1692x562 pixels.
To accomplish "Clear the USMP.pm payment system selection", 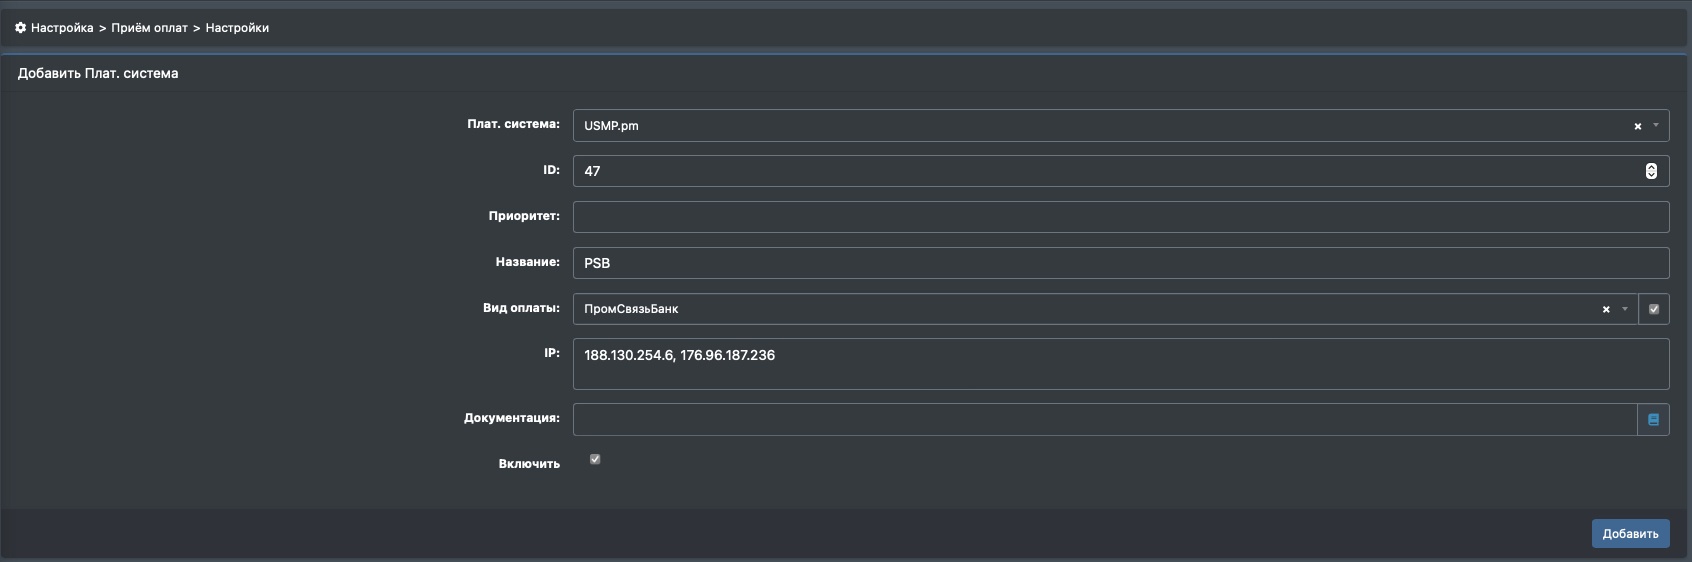I will 1637,126.
